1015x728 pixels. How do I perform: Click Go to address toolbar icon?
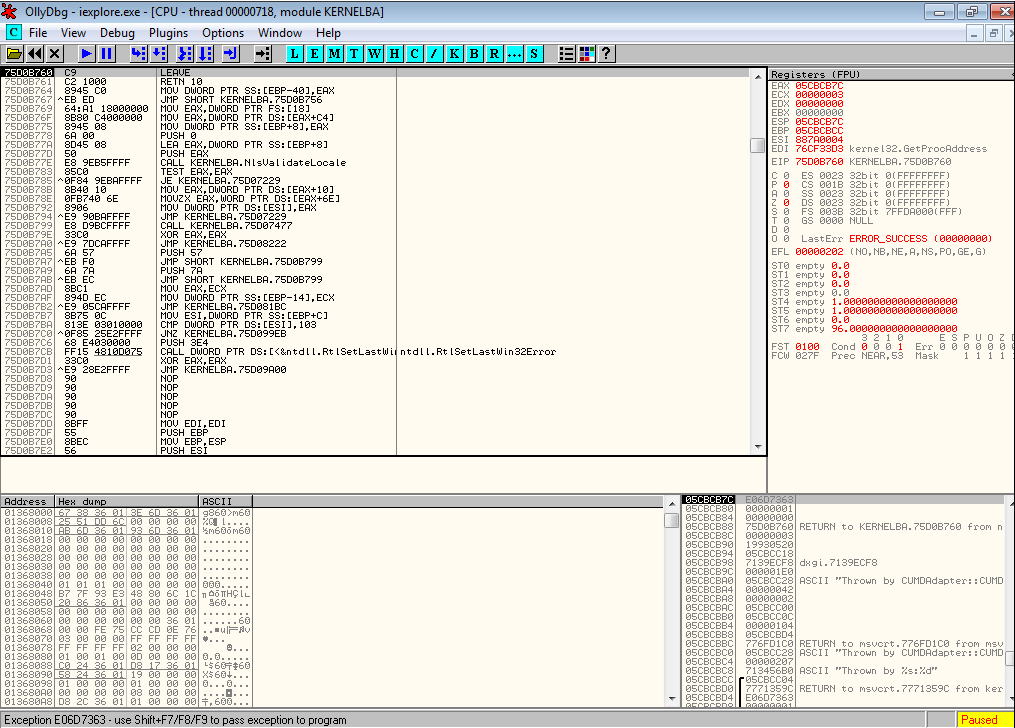click(x=262, y=54)
